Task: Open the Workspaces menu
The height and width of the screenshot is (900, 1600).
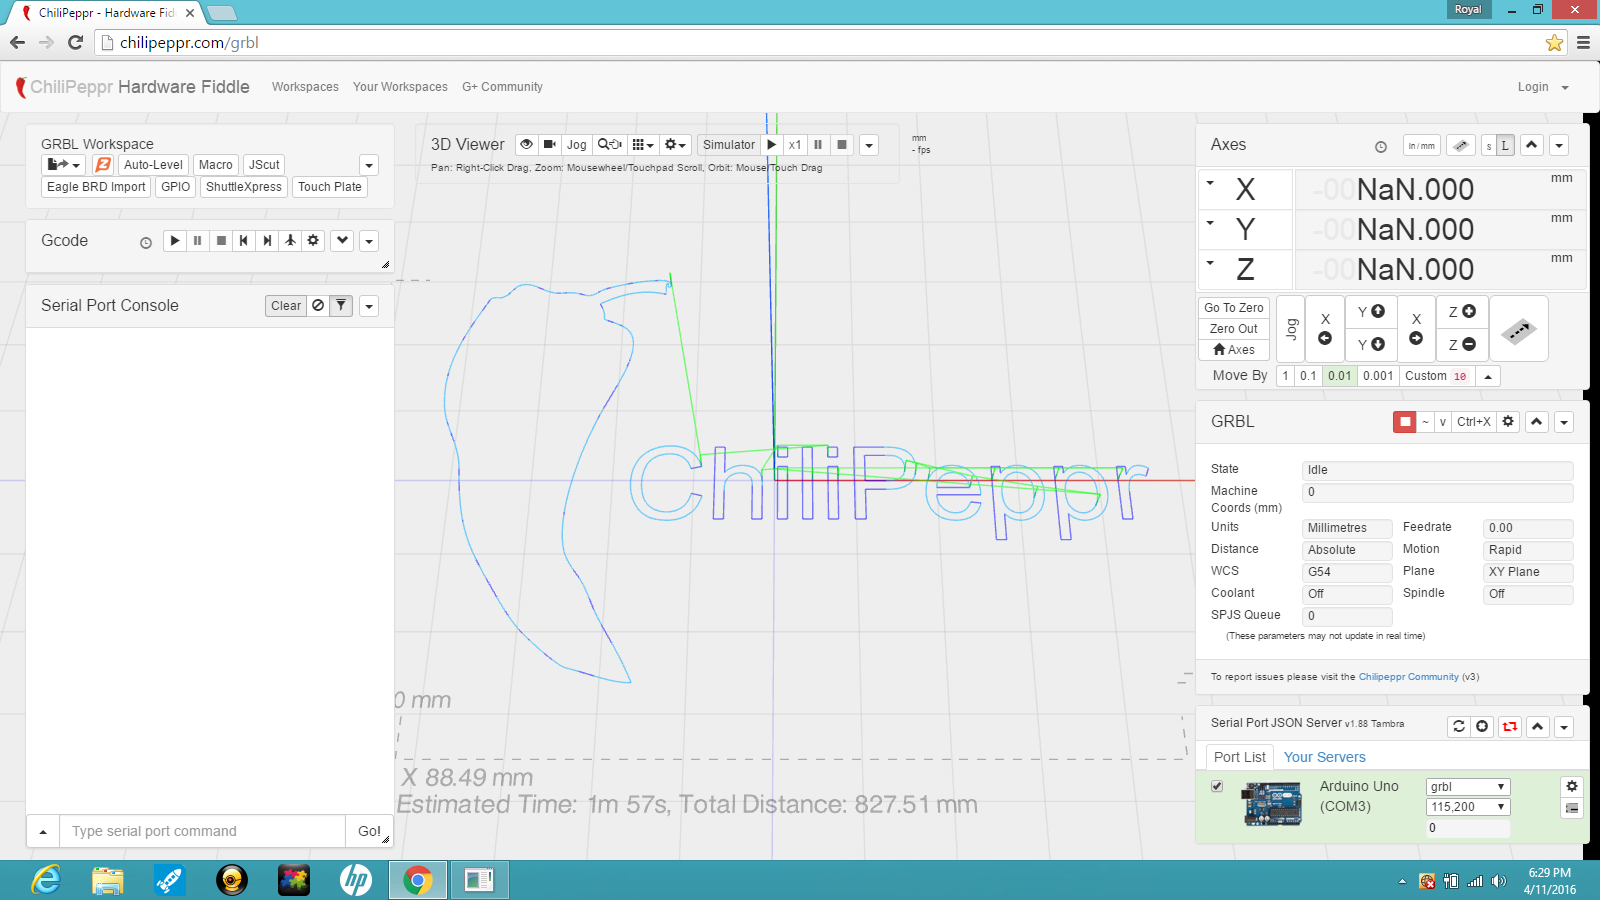Action: (305, 87)
